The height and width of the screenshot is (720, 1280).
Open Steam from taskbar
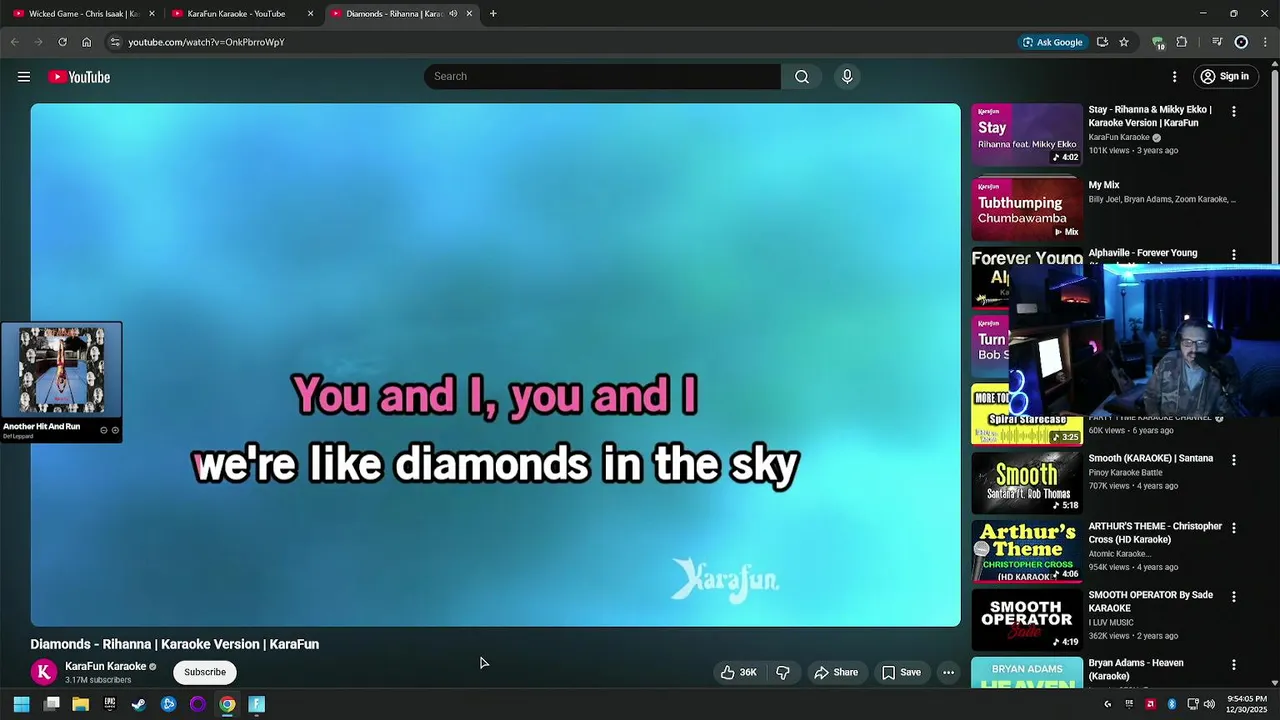tap(139, 704)
